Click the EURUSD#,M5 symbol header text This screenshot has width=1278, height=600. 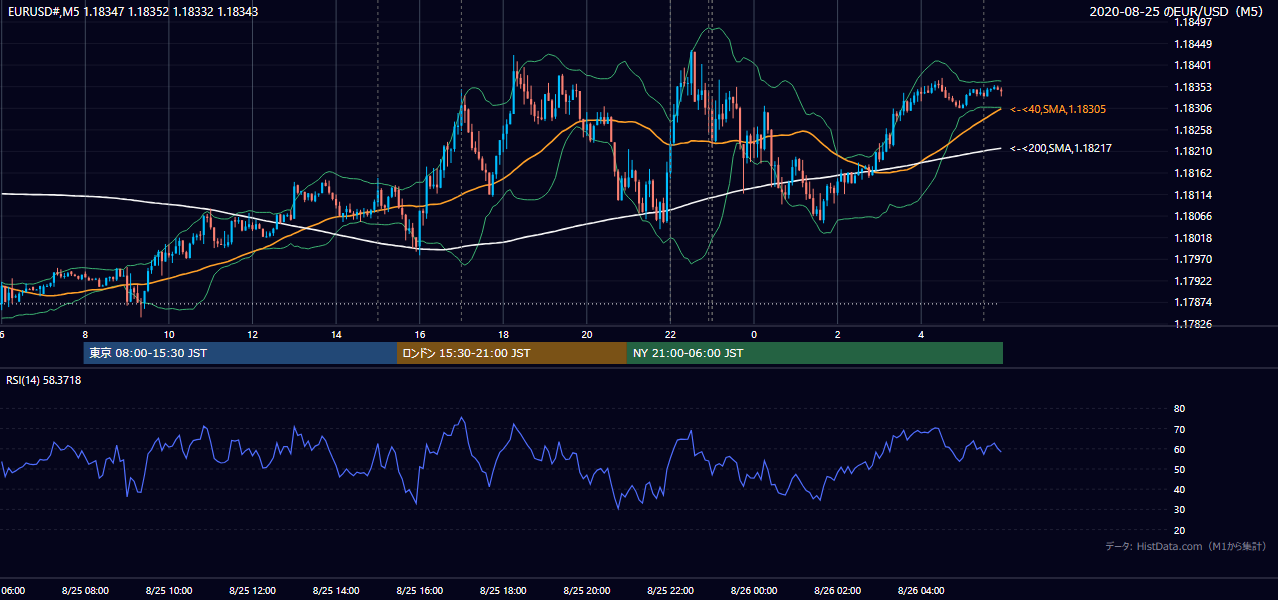pos(132,11)
